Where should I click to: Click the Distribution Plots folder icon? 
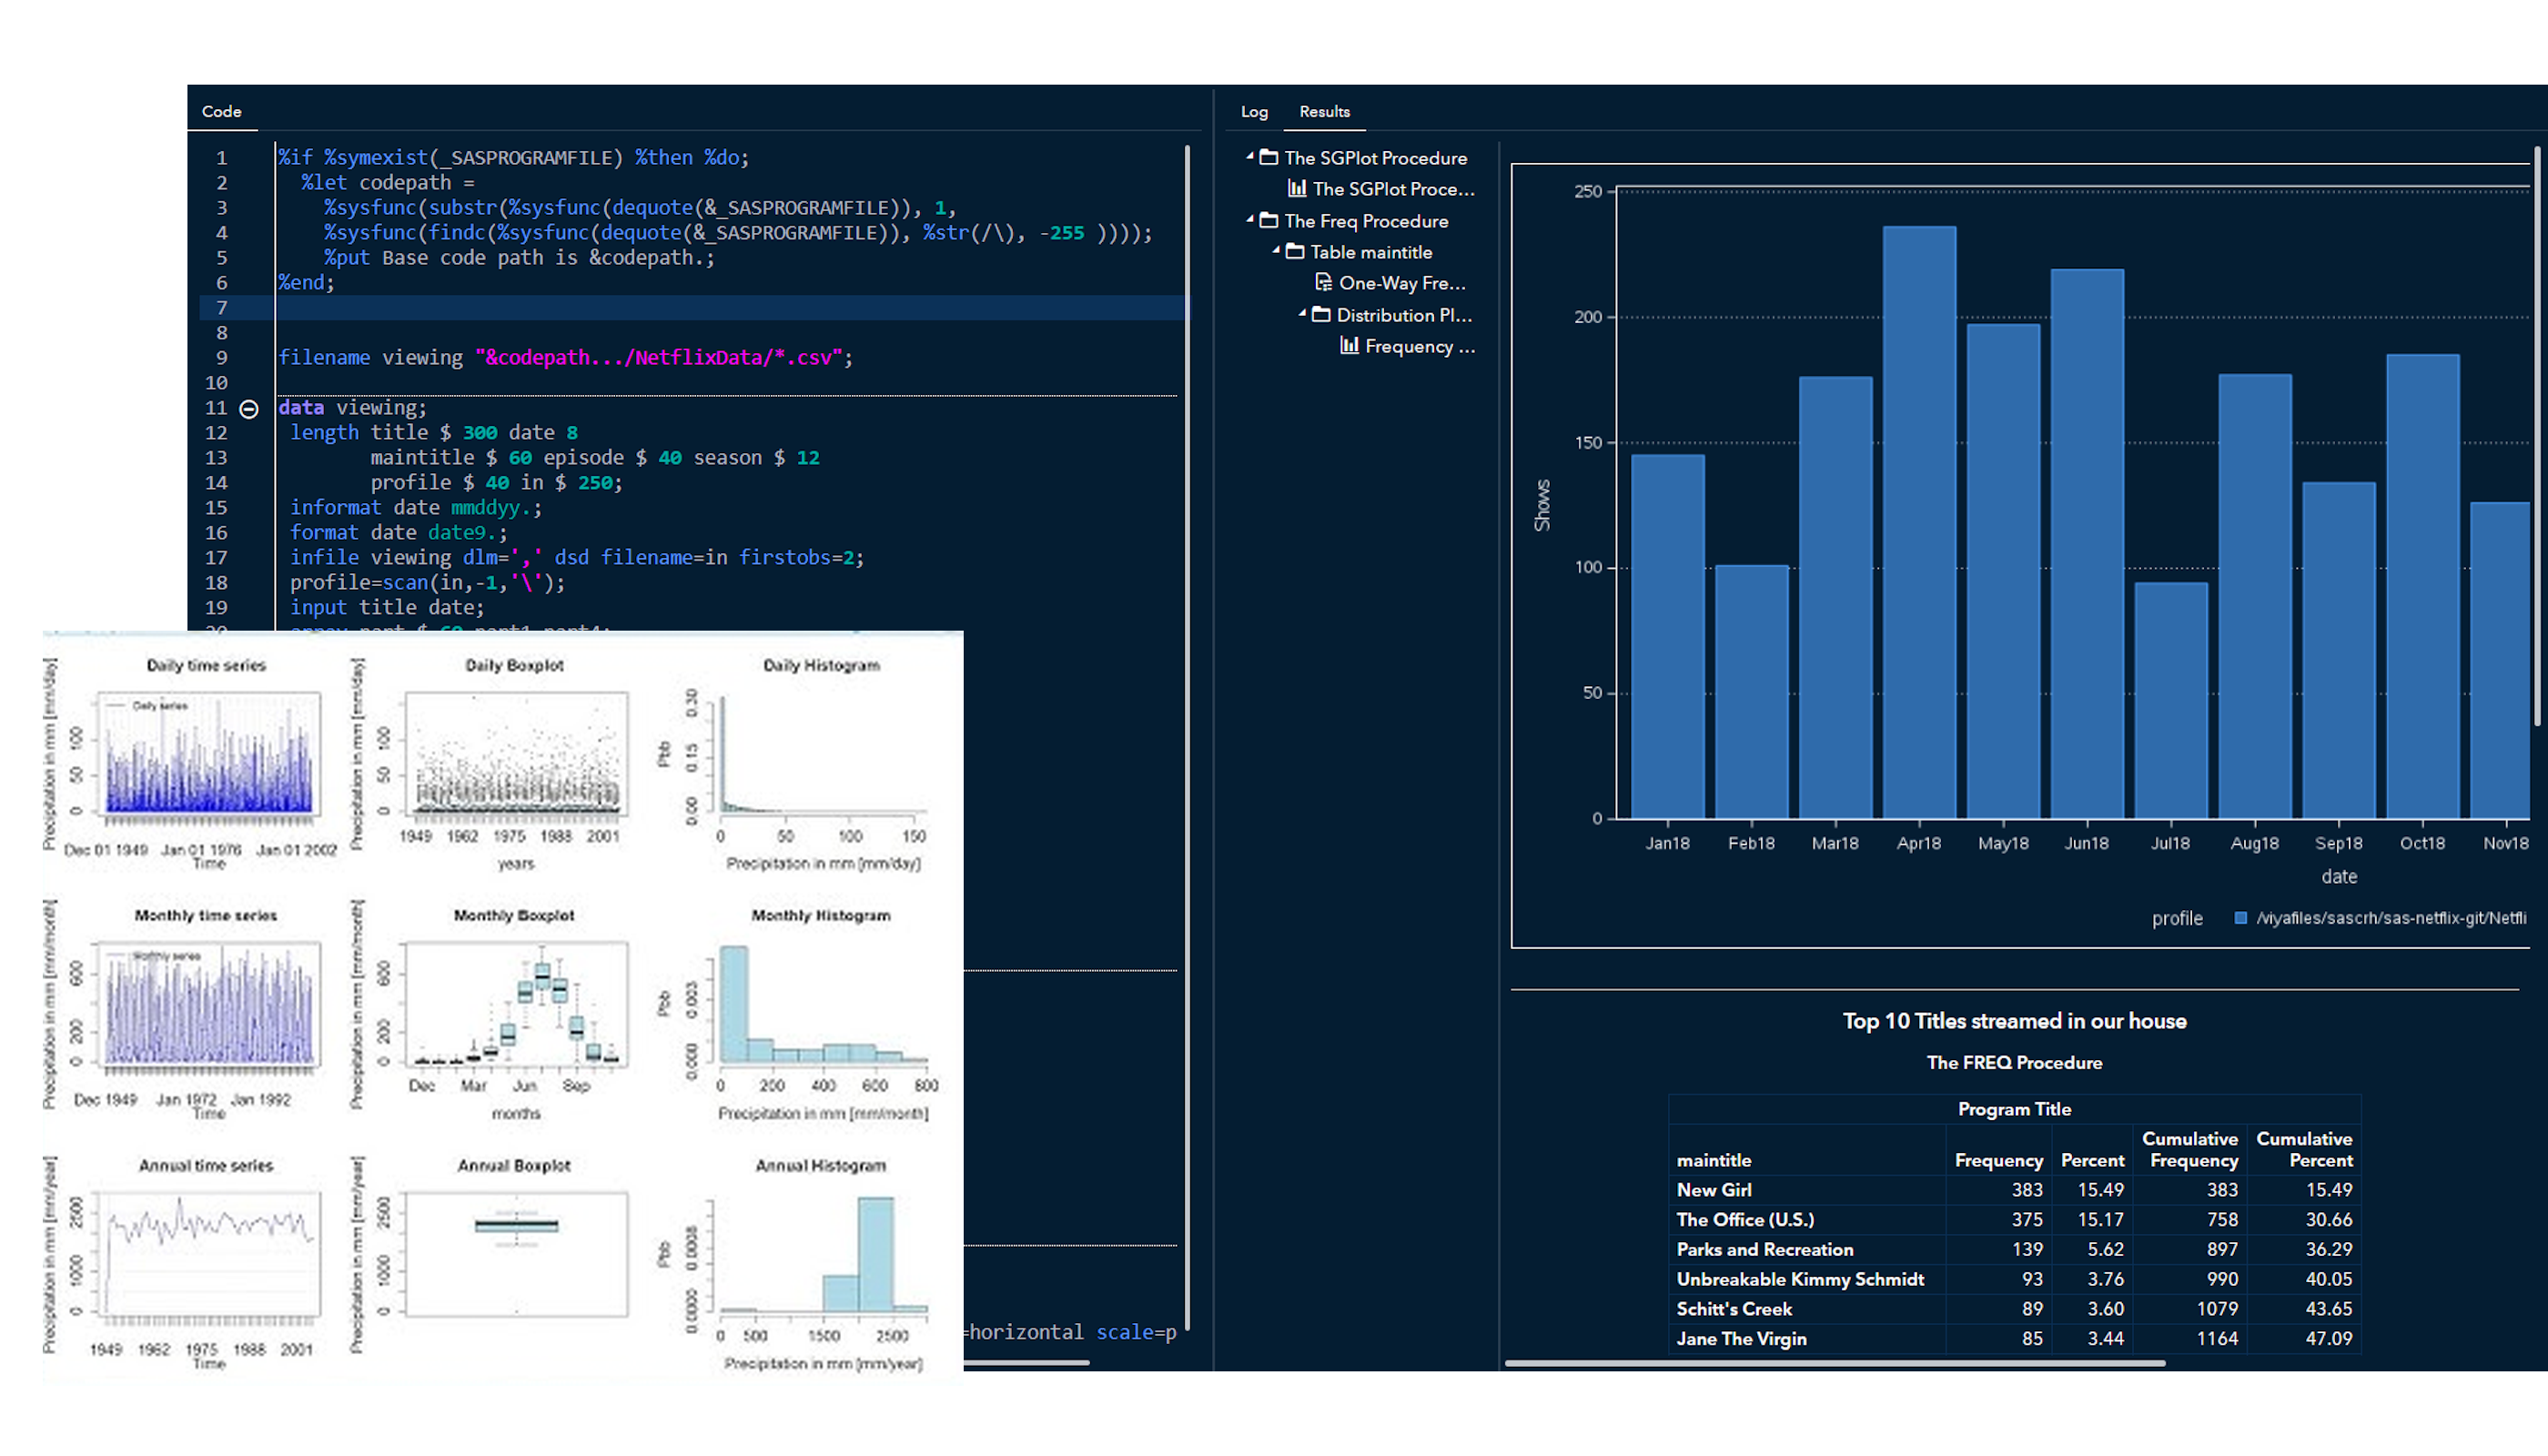(x=1321, y=315)
